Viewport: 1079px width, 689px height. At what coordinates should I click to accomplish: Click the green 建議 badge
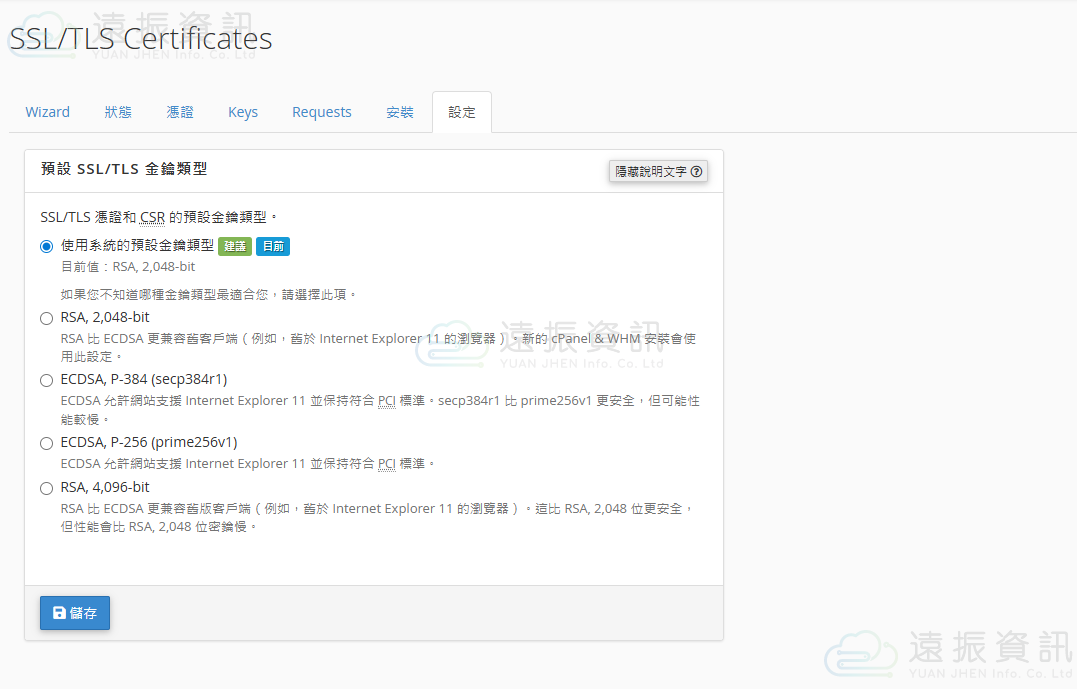234,246
